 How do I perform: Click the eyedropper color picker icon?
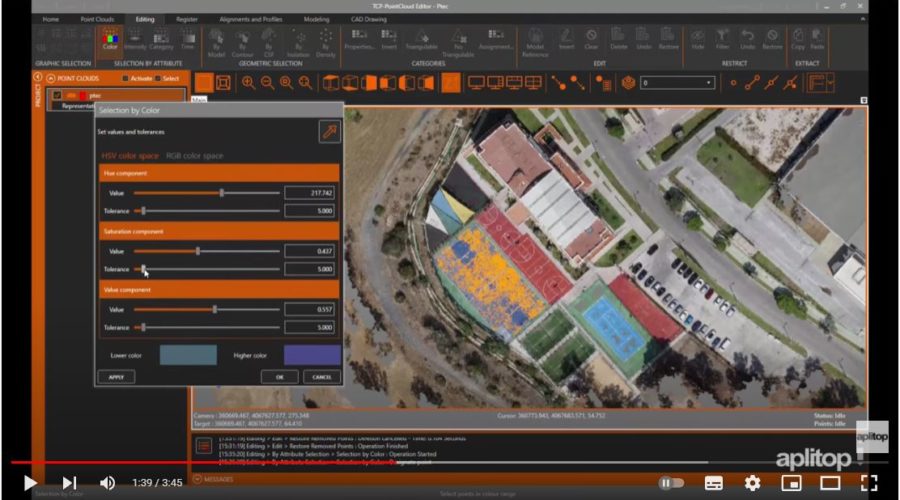[x=329, y=132]
